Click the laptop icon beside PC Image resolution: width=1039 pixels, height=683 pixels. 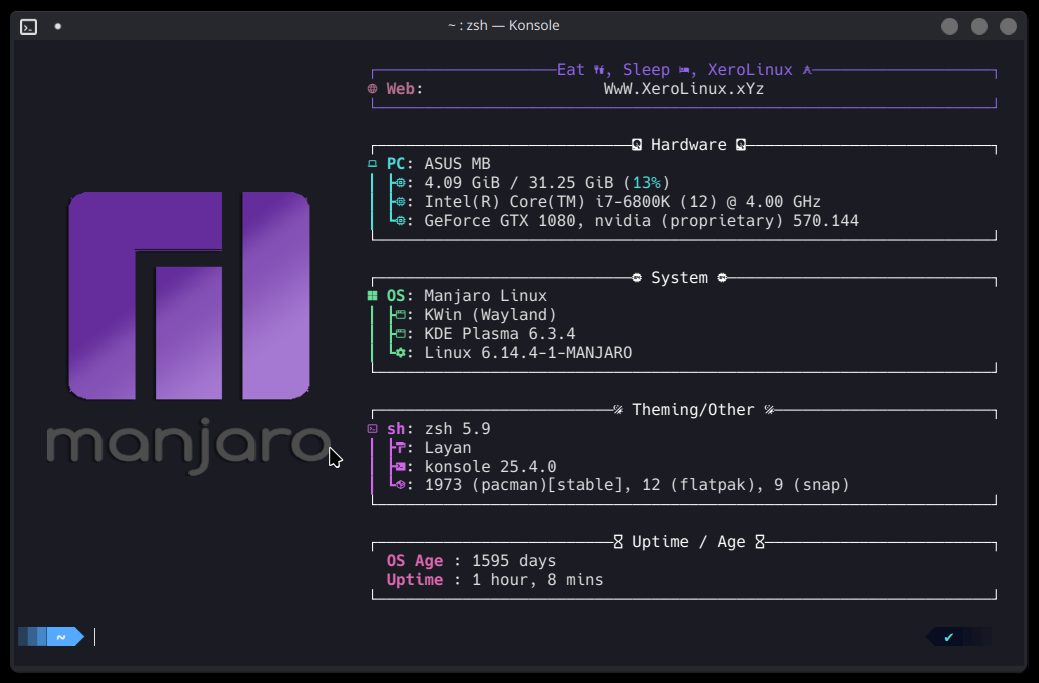pyautogui.click(x=373, y=164)
